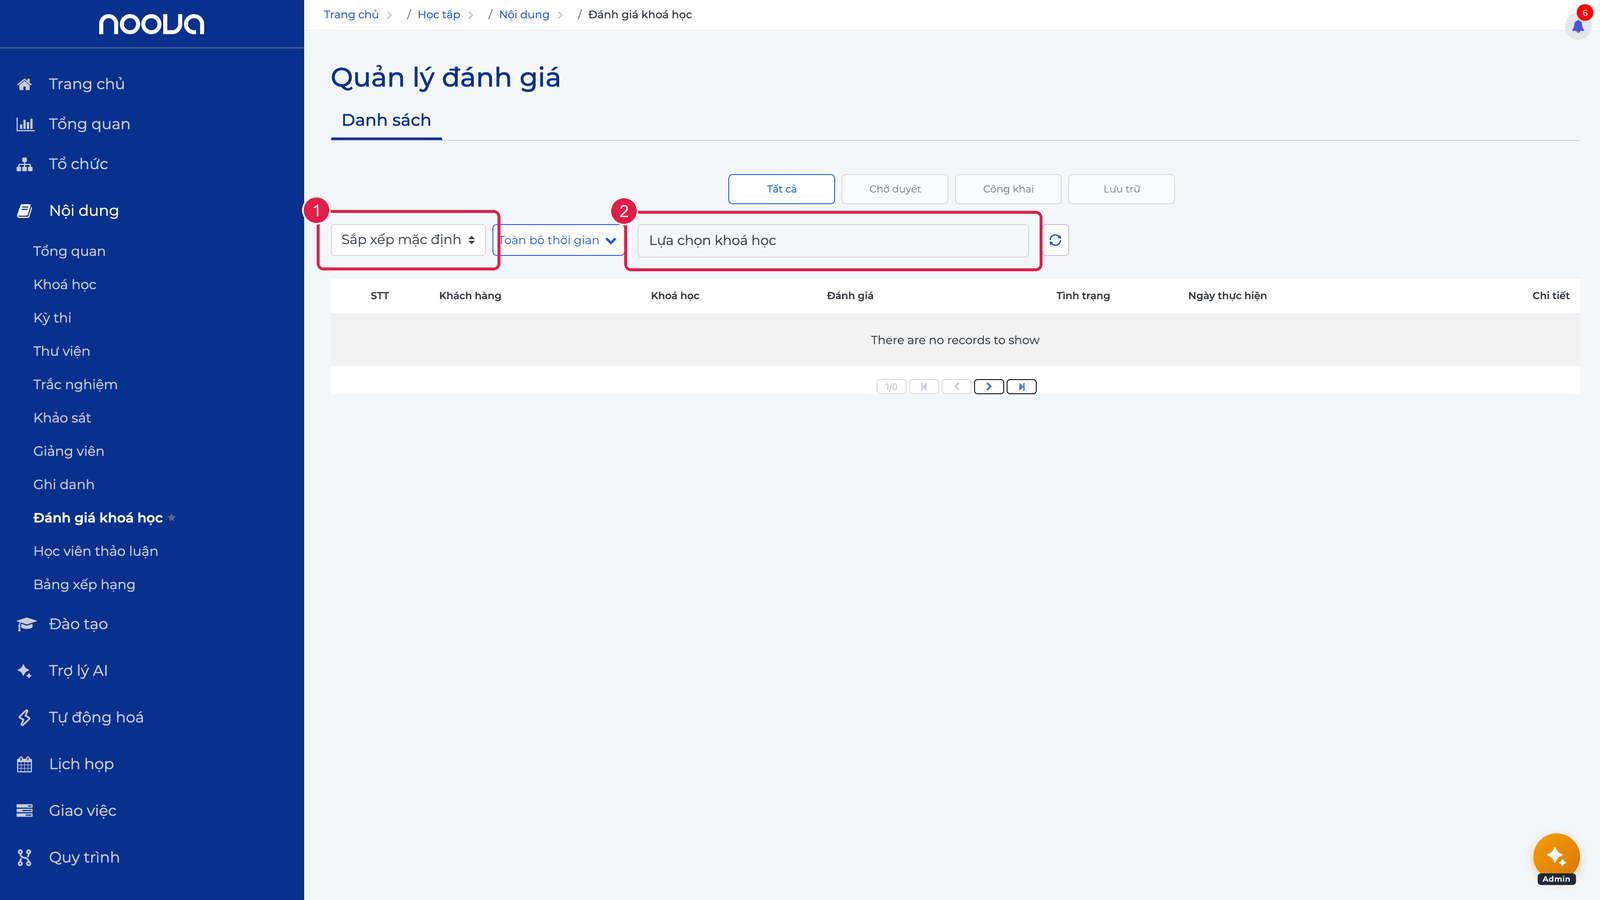Click the refresh icon next to course selector
This screenshot has width=1600, height=900.
[x=1055, y=240]
